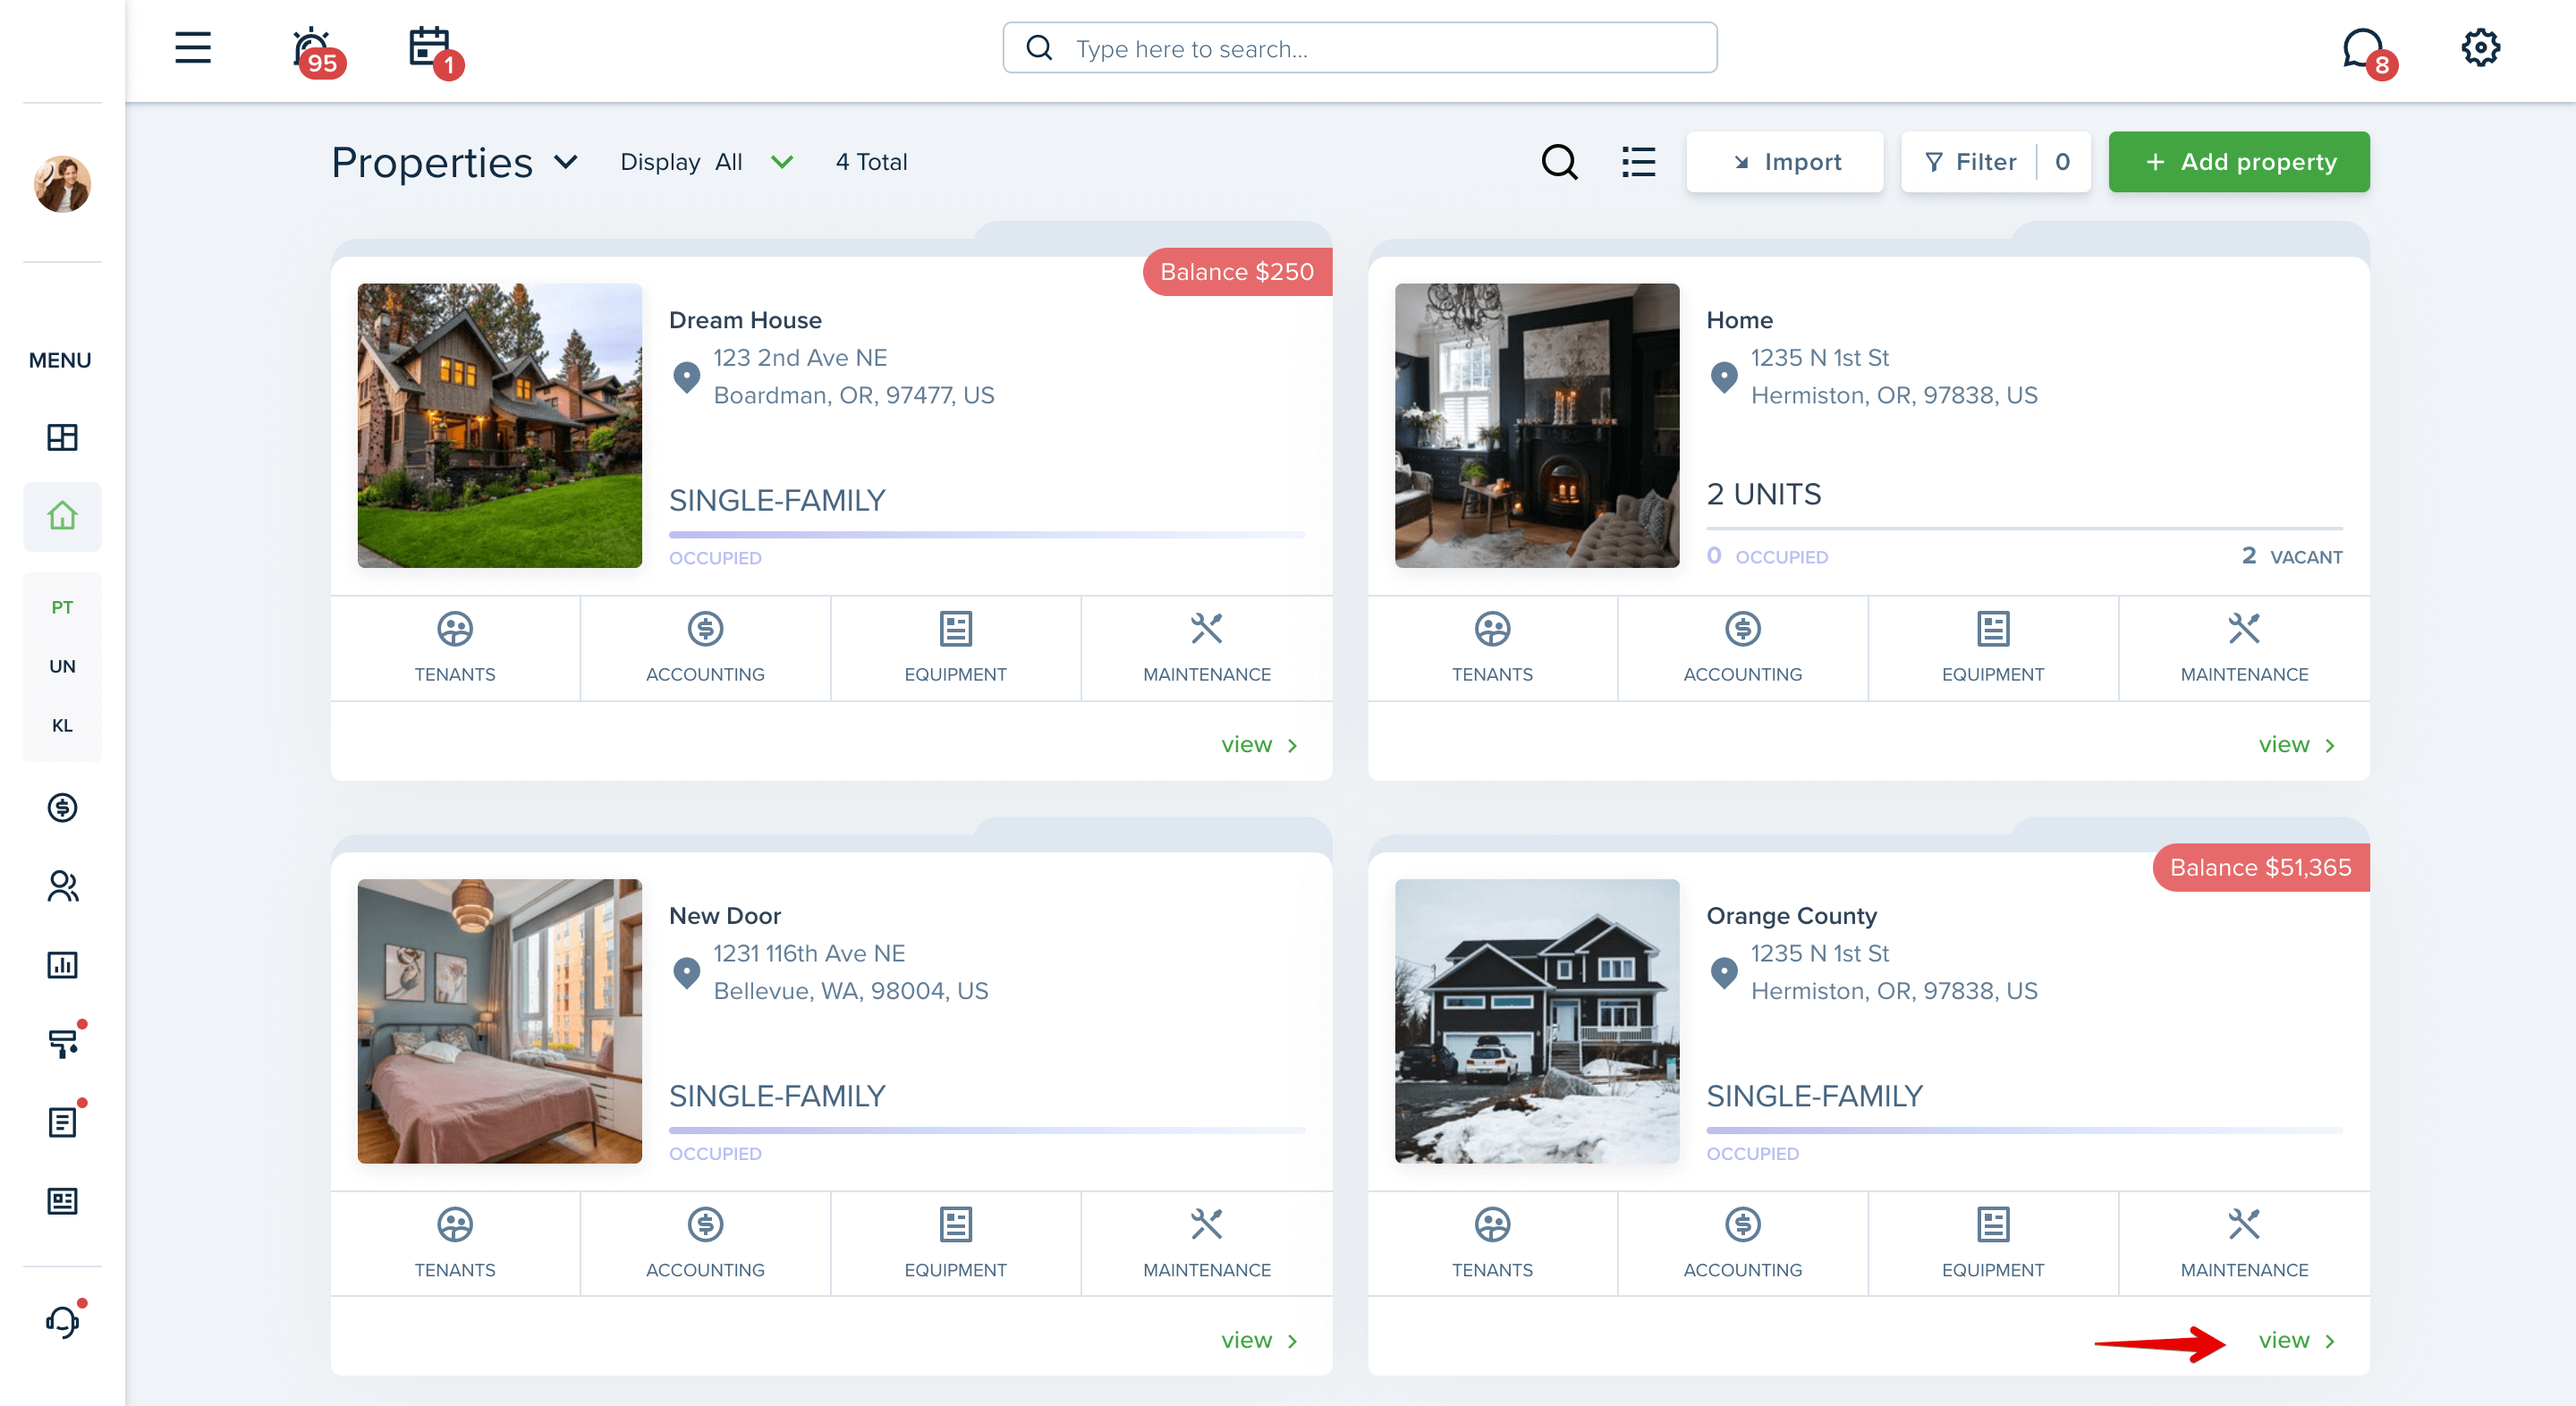
Task: Open Home property photo
Action: click(x=1537, y=426)
